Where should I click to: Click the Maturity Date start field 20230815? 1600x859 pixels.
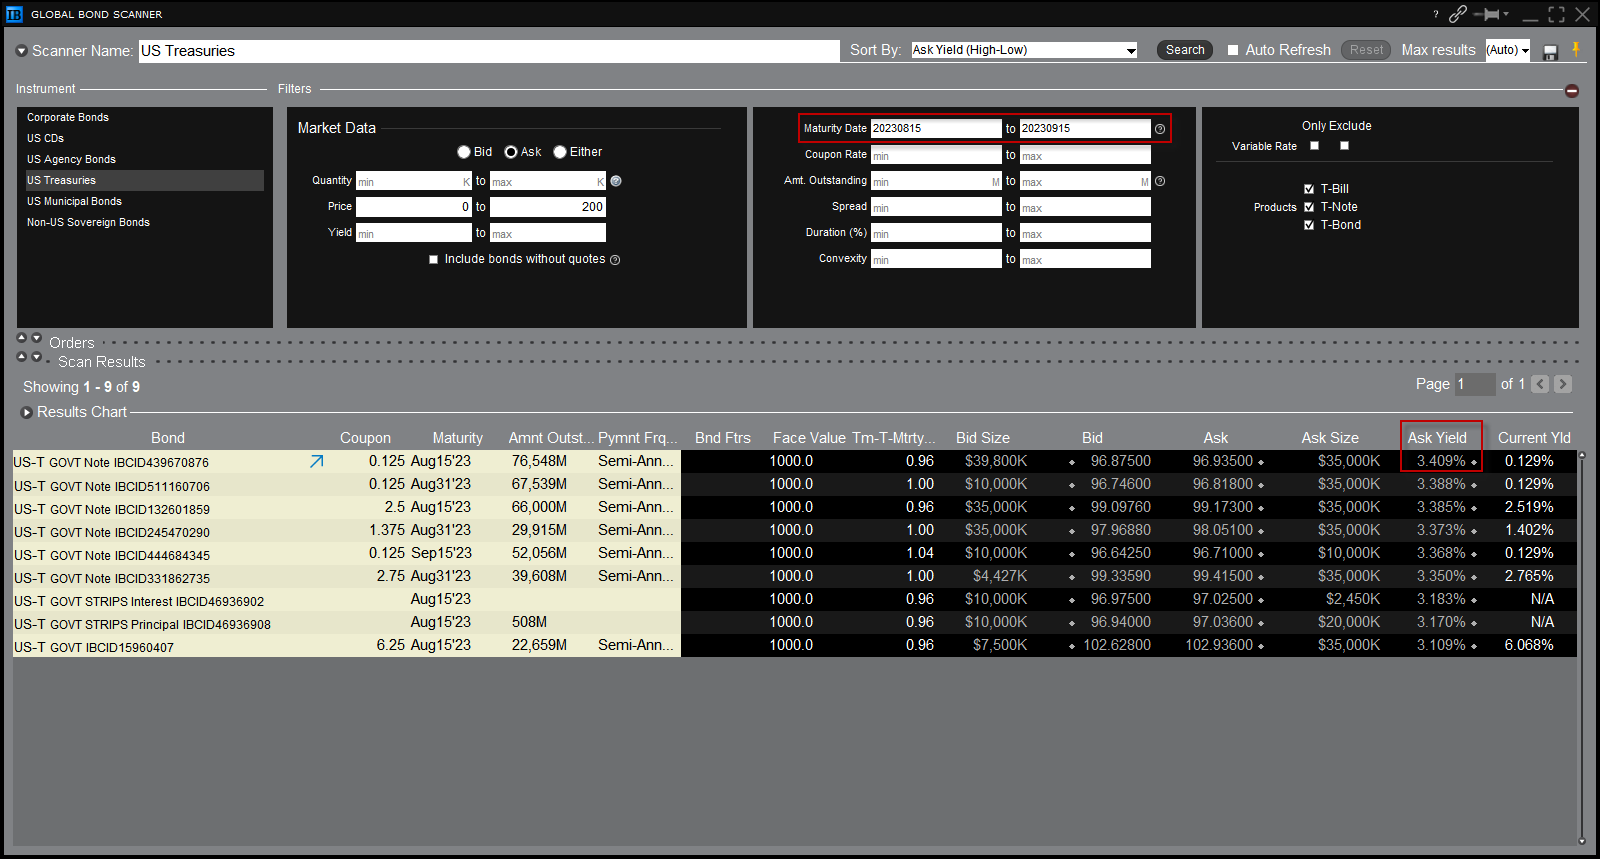[936, 128]
